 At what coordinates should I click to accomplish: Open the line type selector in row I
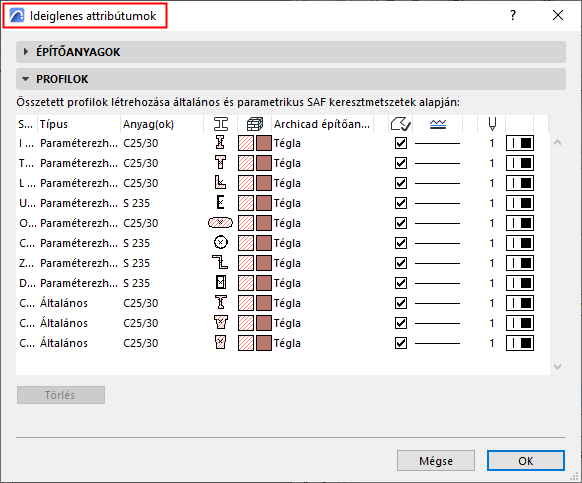(x=437, y=143)
